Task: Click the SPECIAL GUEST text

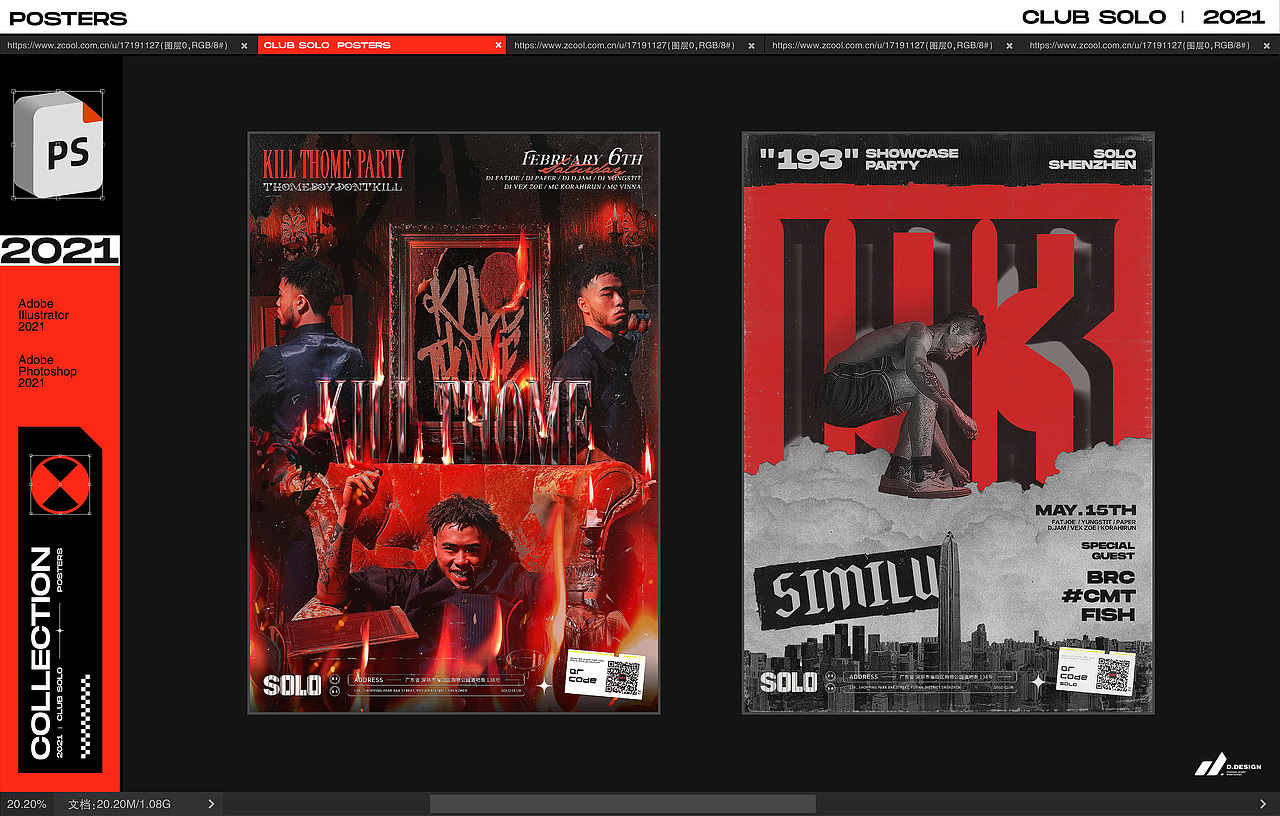Action: (1108, 550)
